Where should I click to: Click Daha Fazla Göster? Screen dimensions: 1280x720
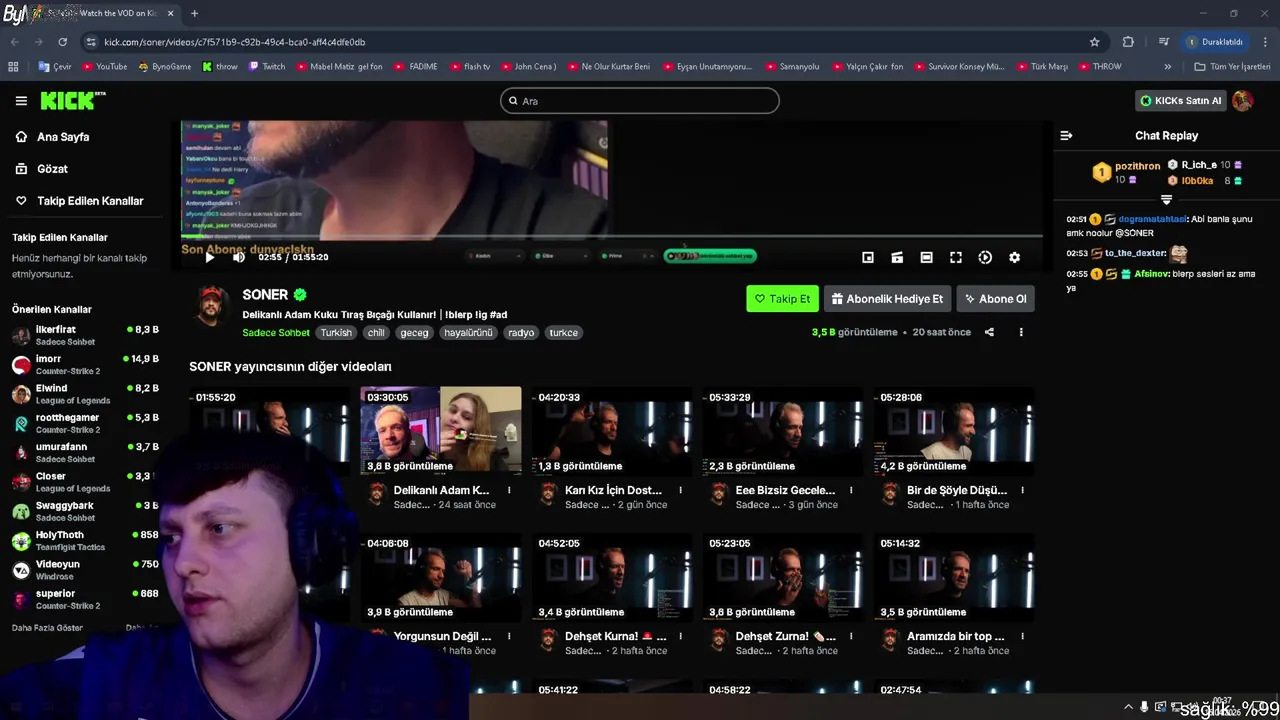point(47,628)
